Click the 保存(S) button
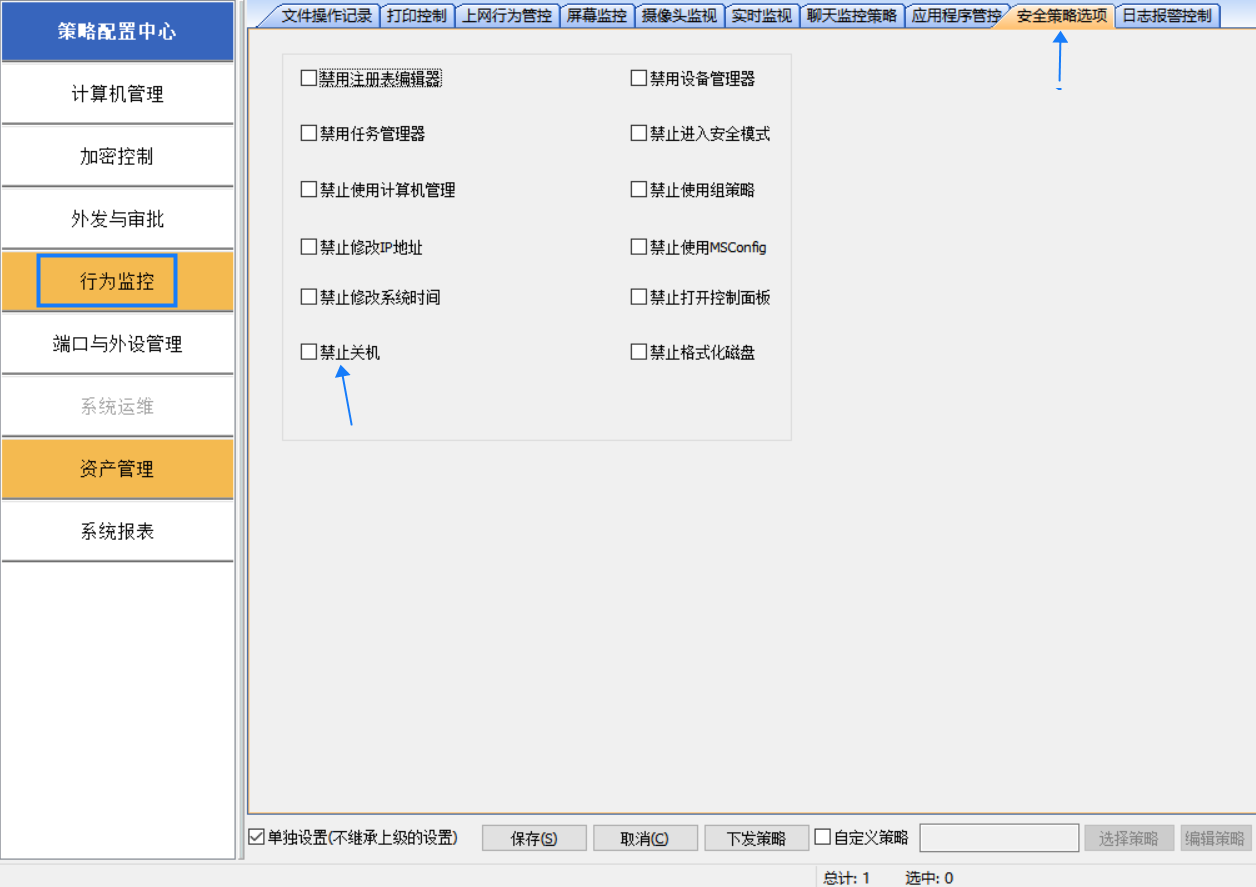Viewport: 1256px width, 887px height. (x=534, y=837)
